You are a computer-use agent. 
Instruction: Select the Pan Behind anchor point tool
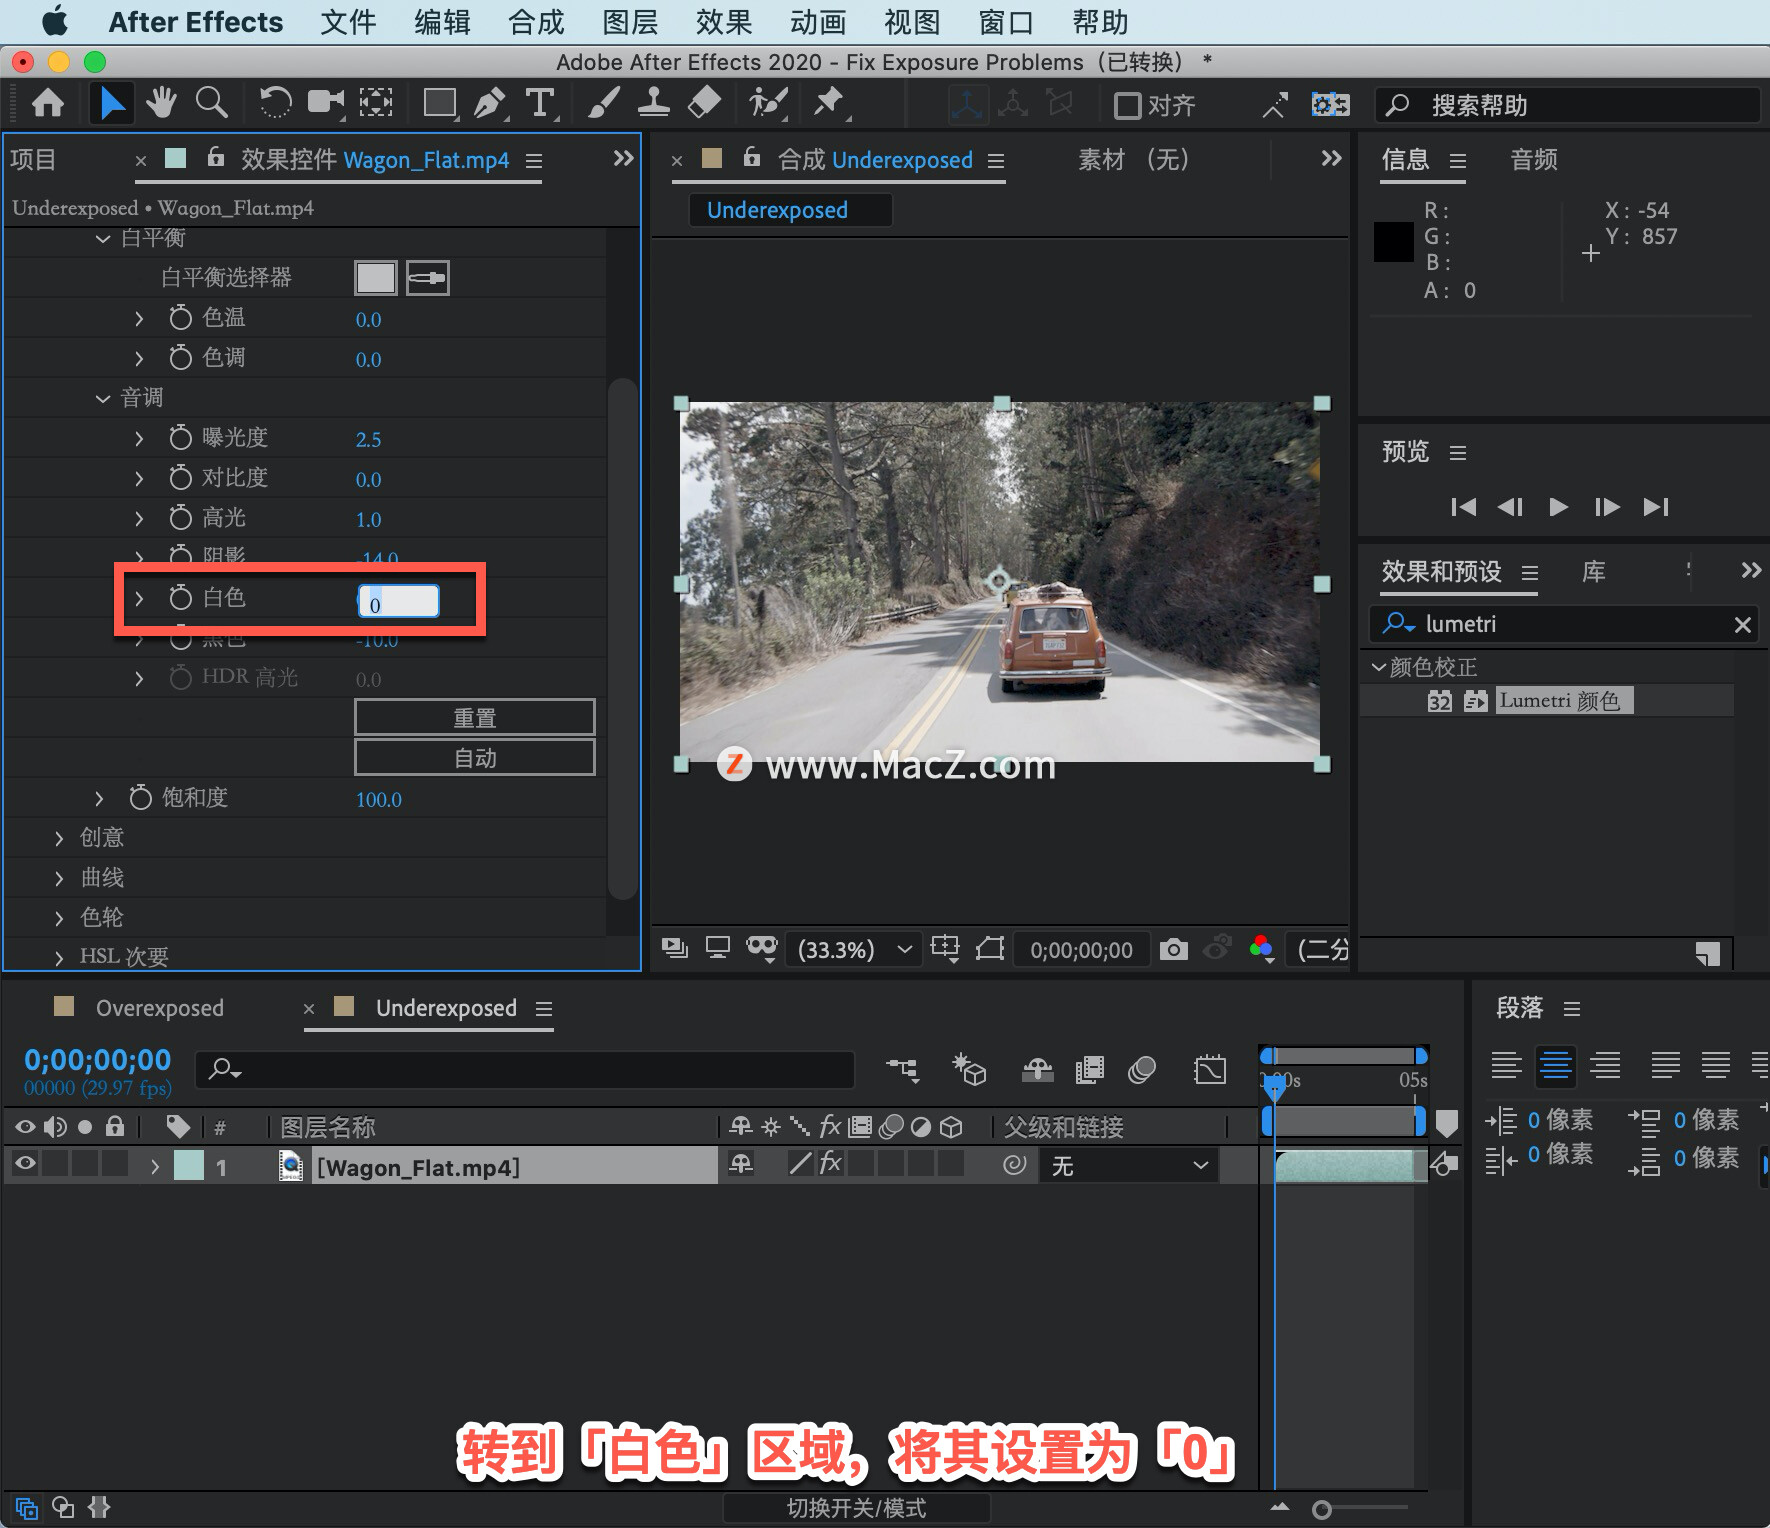pos(376,103)
